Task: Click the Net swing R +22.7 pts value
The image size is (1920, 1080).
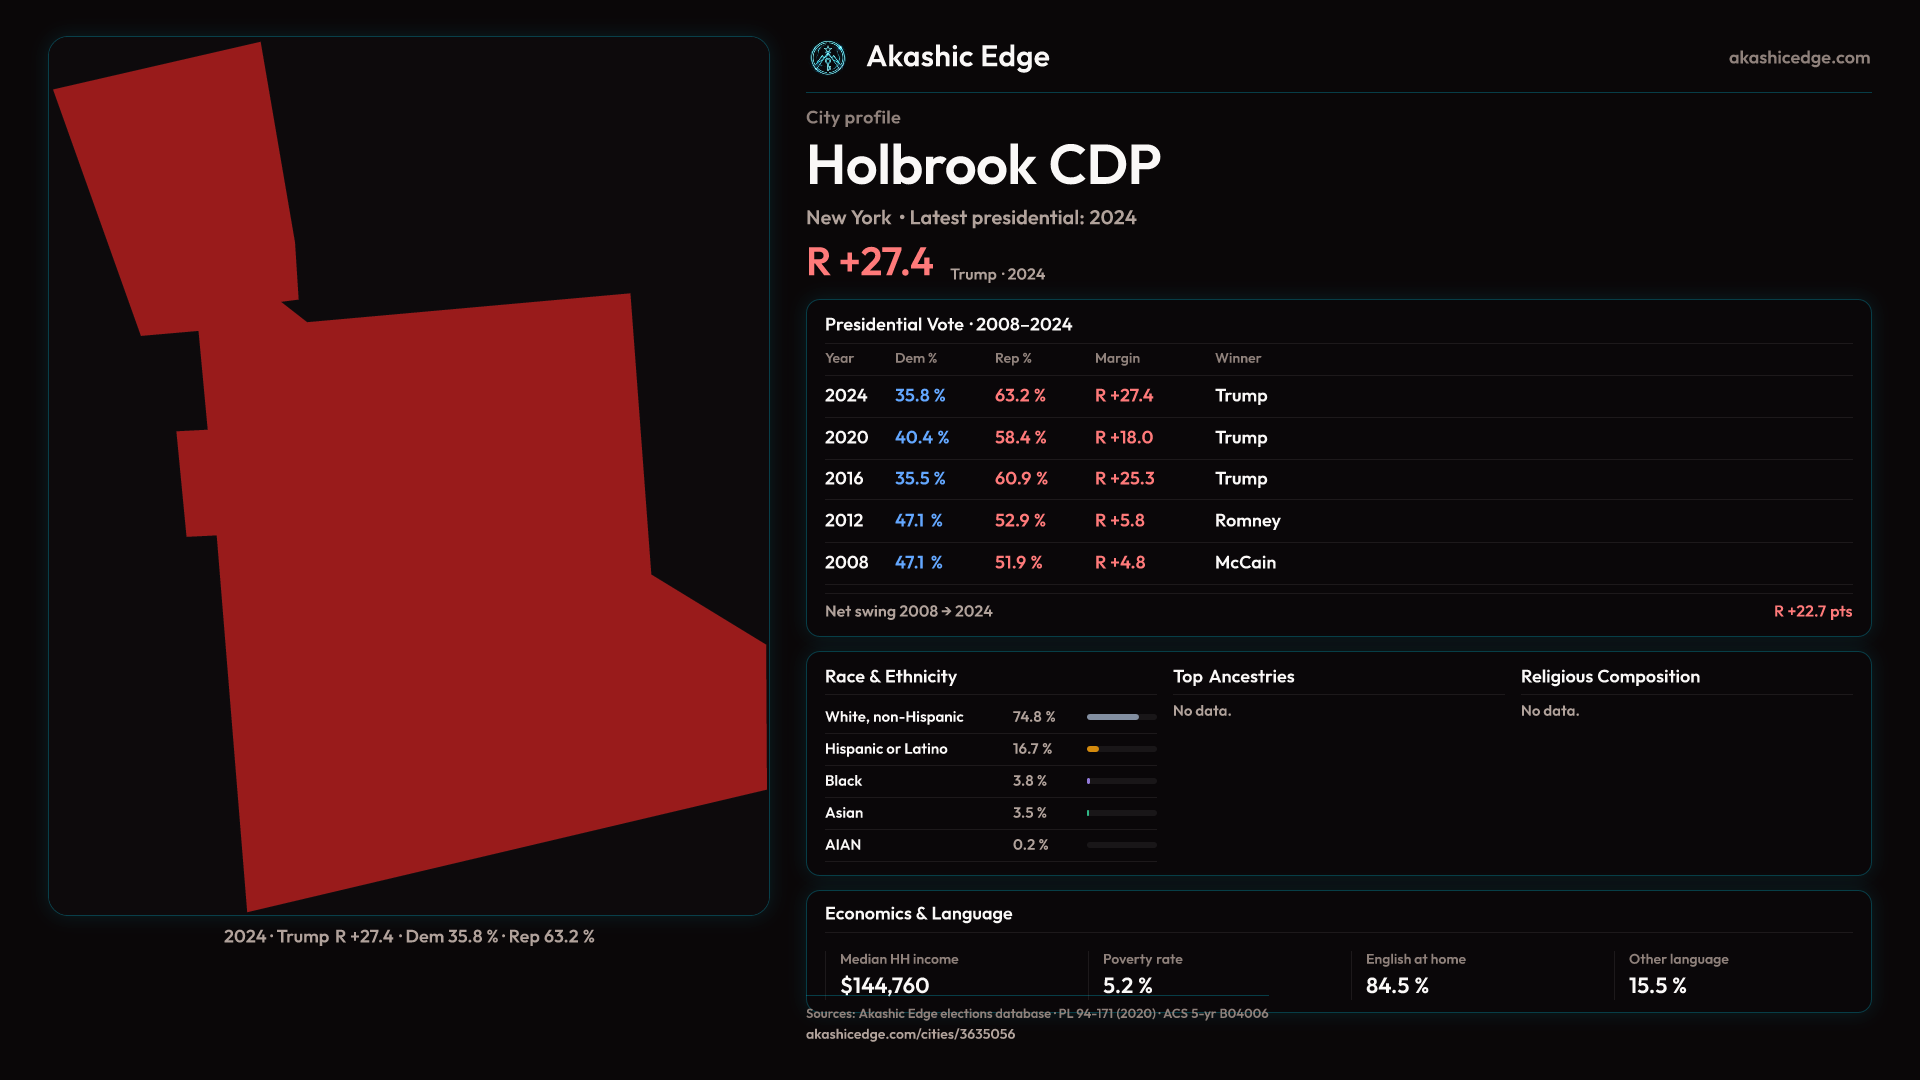Action: 1812,611
